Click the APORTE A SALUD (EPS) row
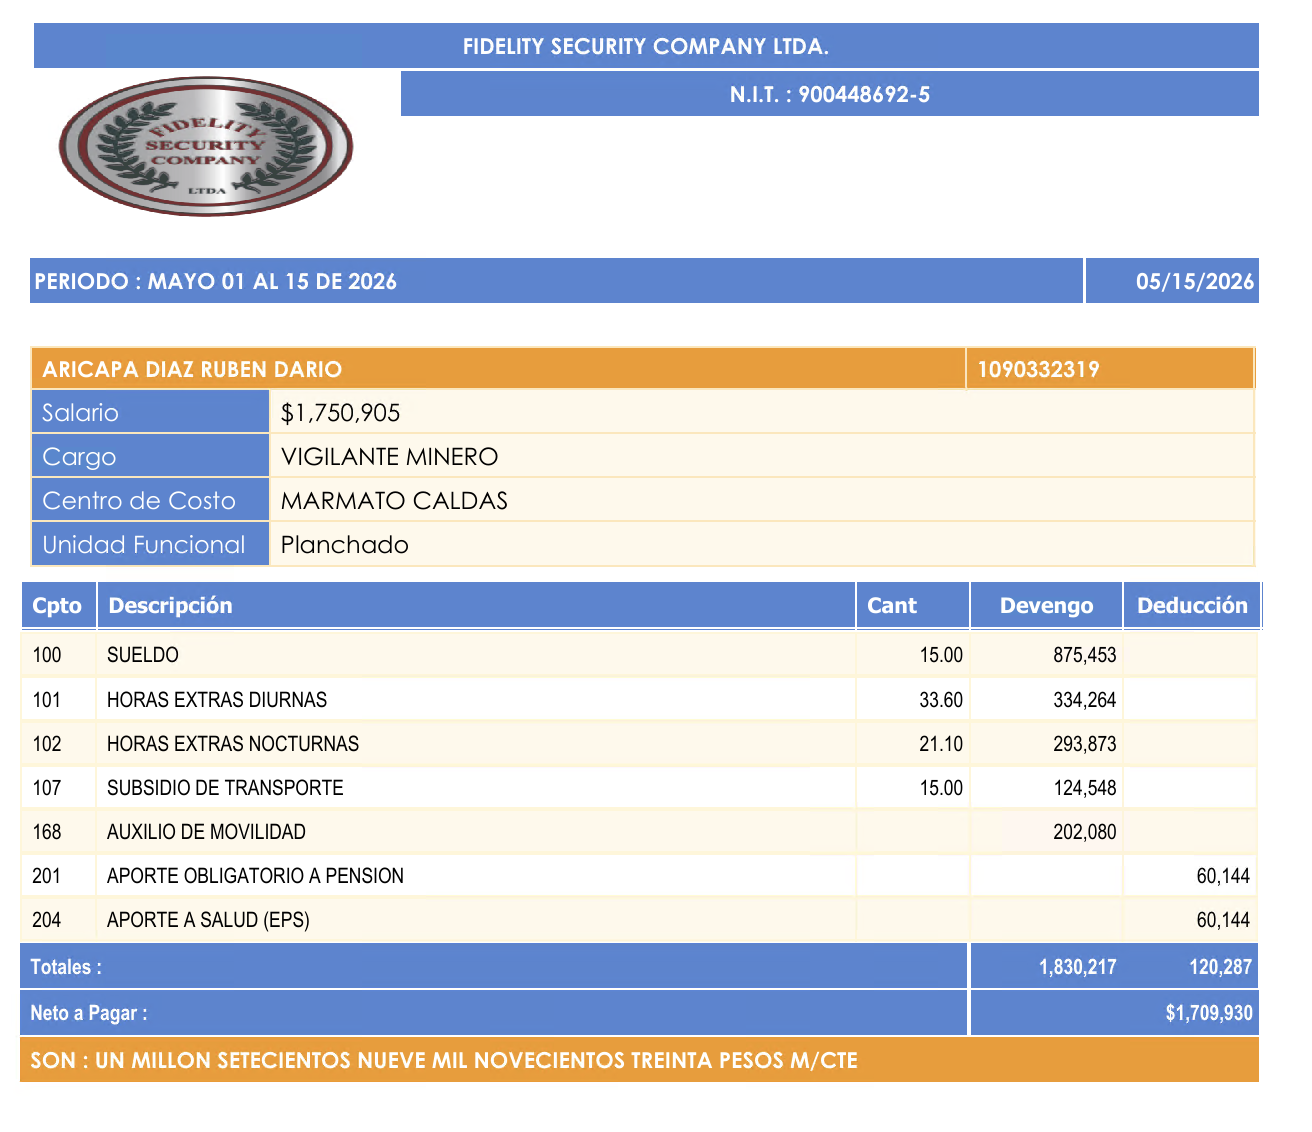Image resolution: width=1312 pixels, height=1132 pixels. (639, 919)
